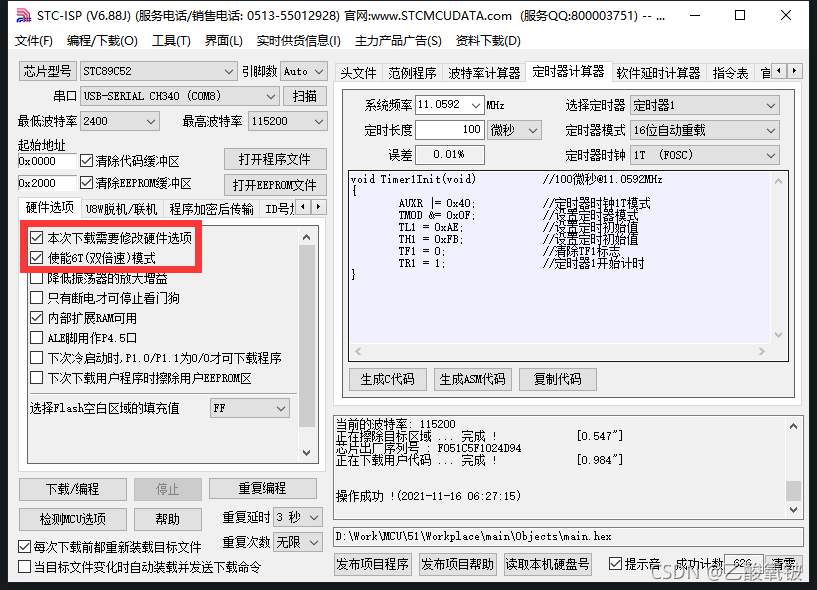Open timer length unit 微秒 dropdown
Image resolution: width=817 pixels, height=590 pixels.
(514, 130)
